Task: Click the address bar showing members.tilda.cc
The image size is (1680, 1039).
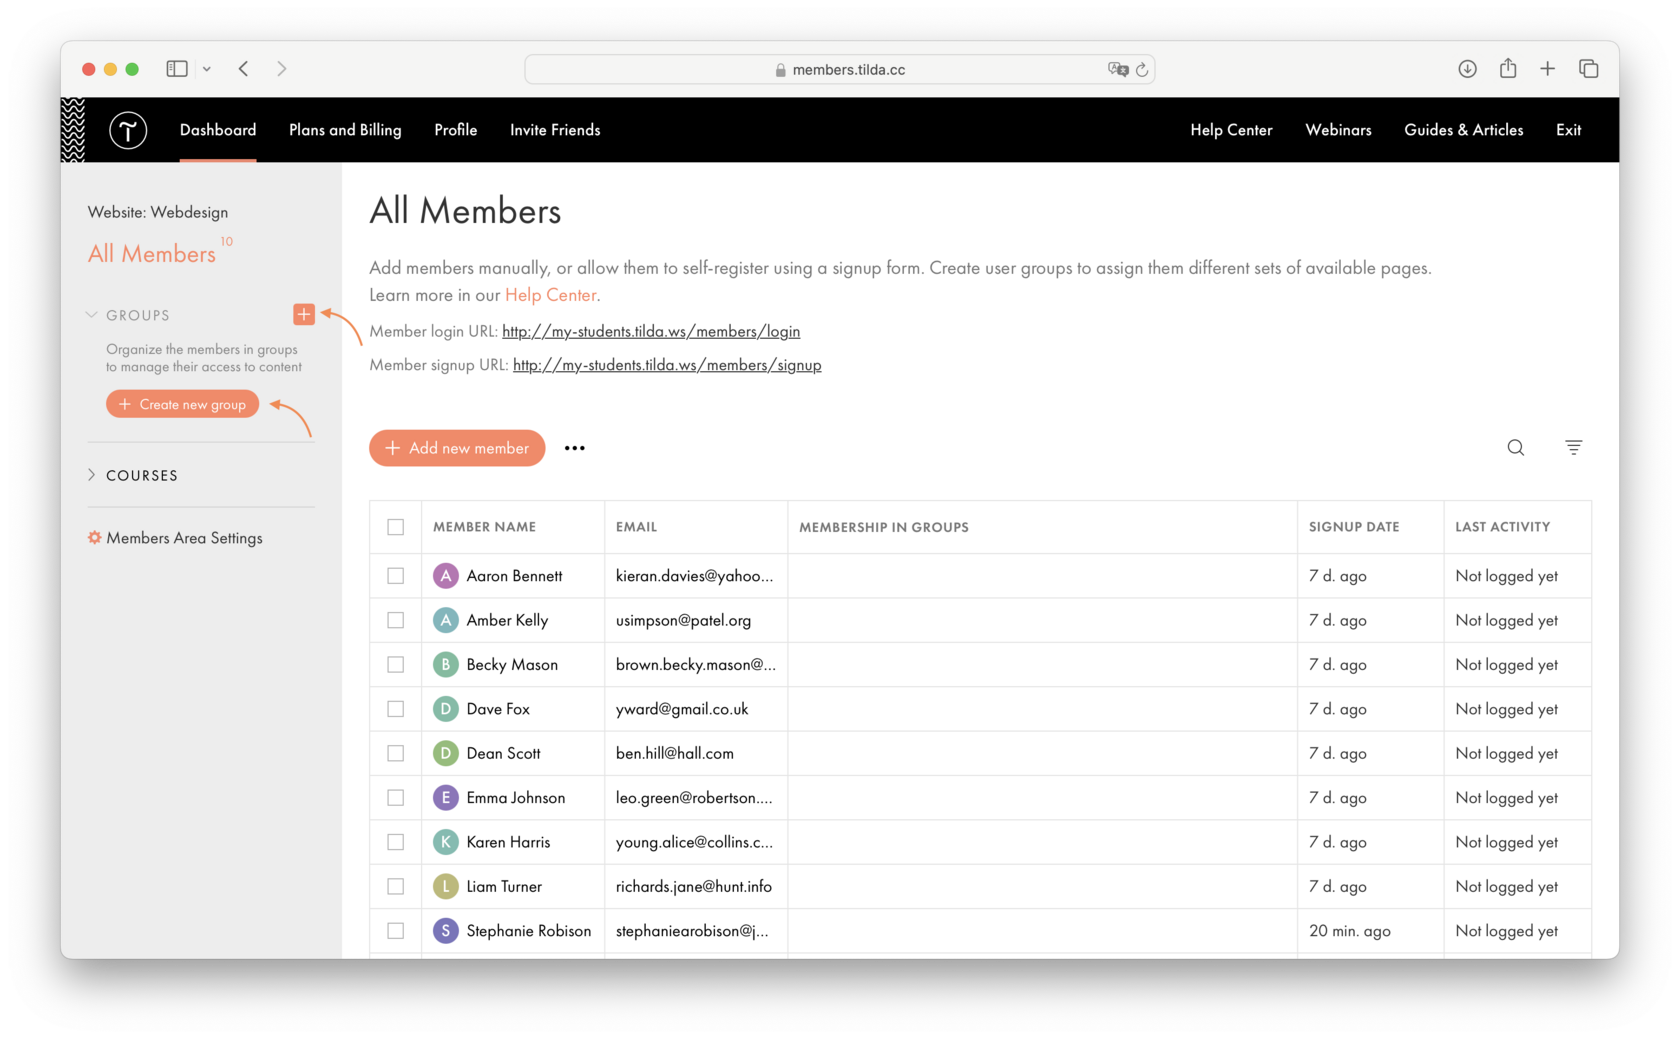Action: 840,69
